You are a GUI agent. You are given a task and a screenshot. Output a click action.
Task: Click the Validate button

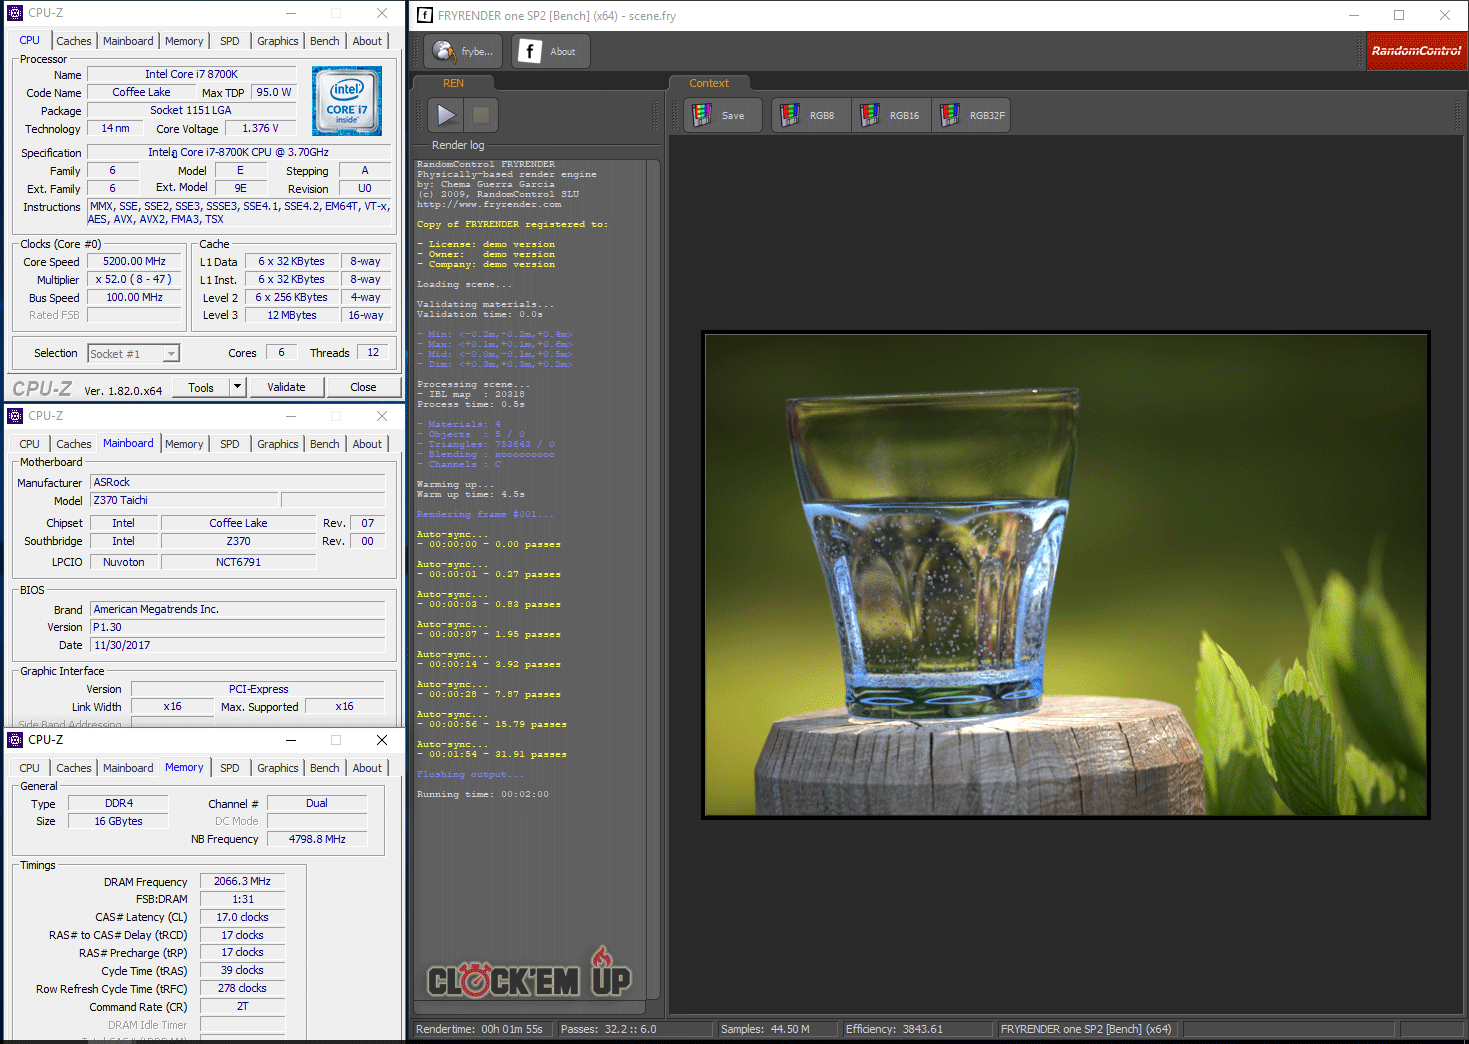pyautogui.click(x=286, y=387)
